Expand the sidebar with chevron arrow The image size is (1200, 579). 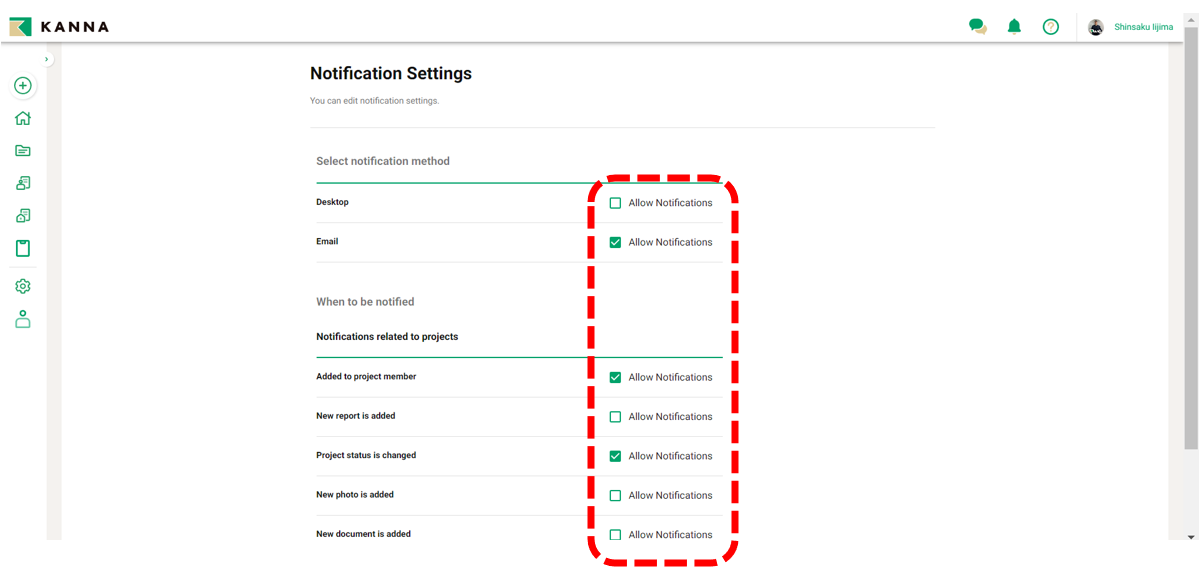[x=46, y=60]
